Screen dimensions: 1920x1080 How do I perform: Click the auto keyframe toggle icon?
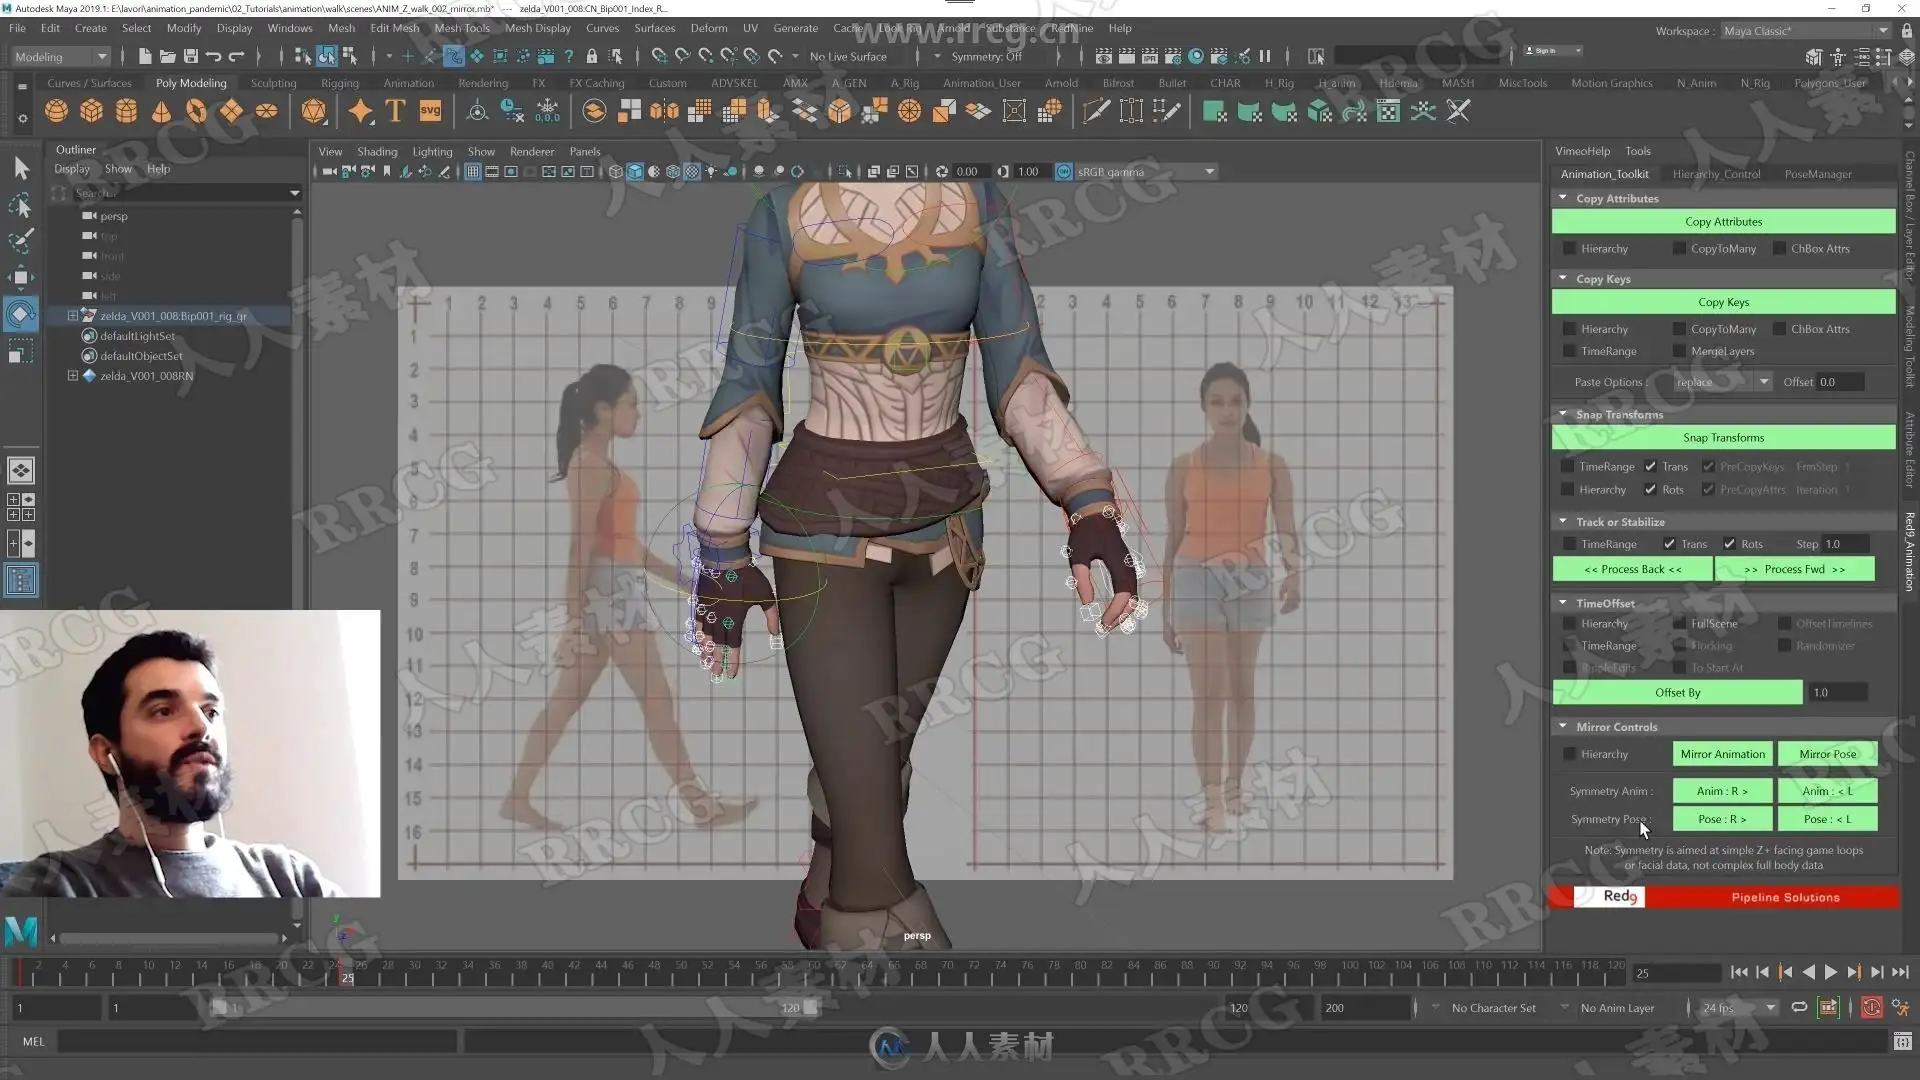point(1872,1007)
